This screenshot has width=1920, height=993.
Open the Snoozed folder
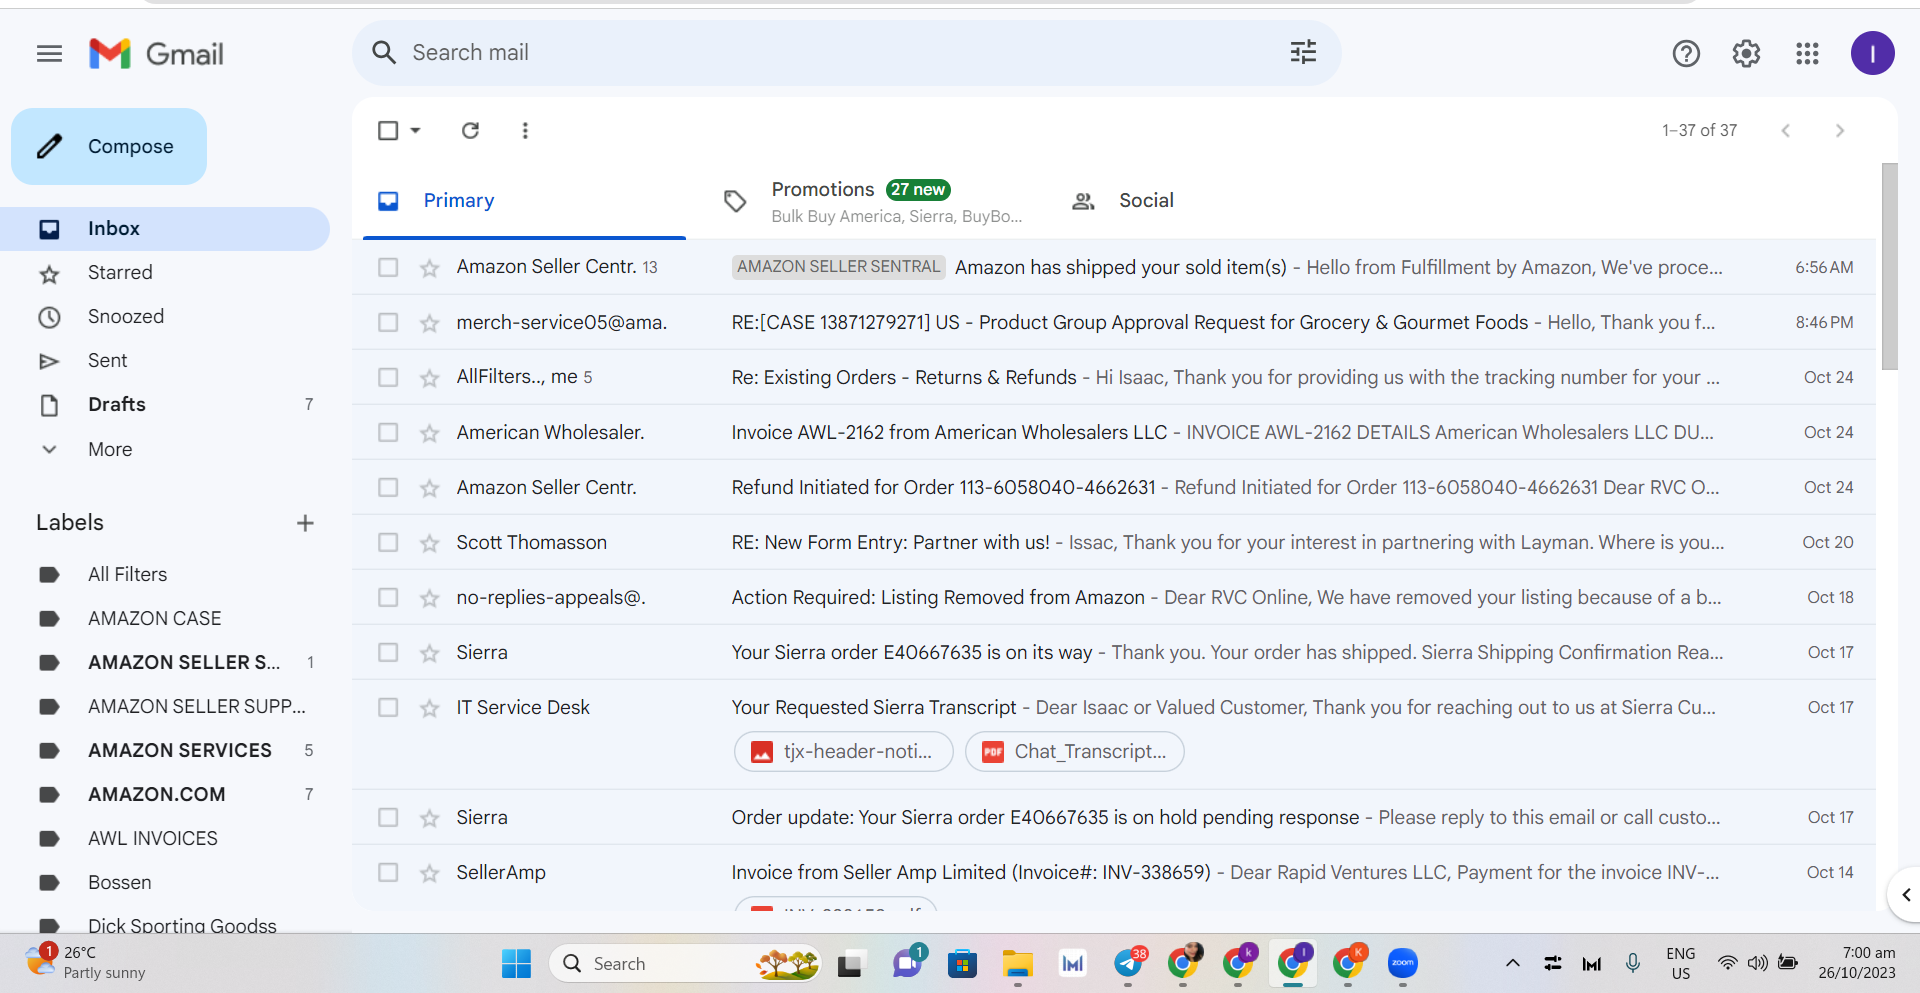[165, 317]
